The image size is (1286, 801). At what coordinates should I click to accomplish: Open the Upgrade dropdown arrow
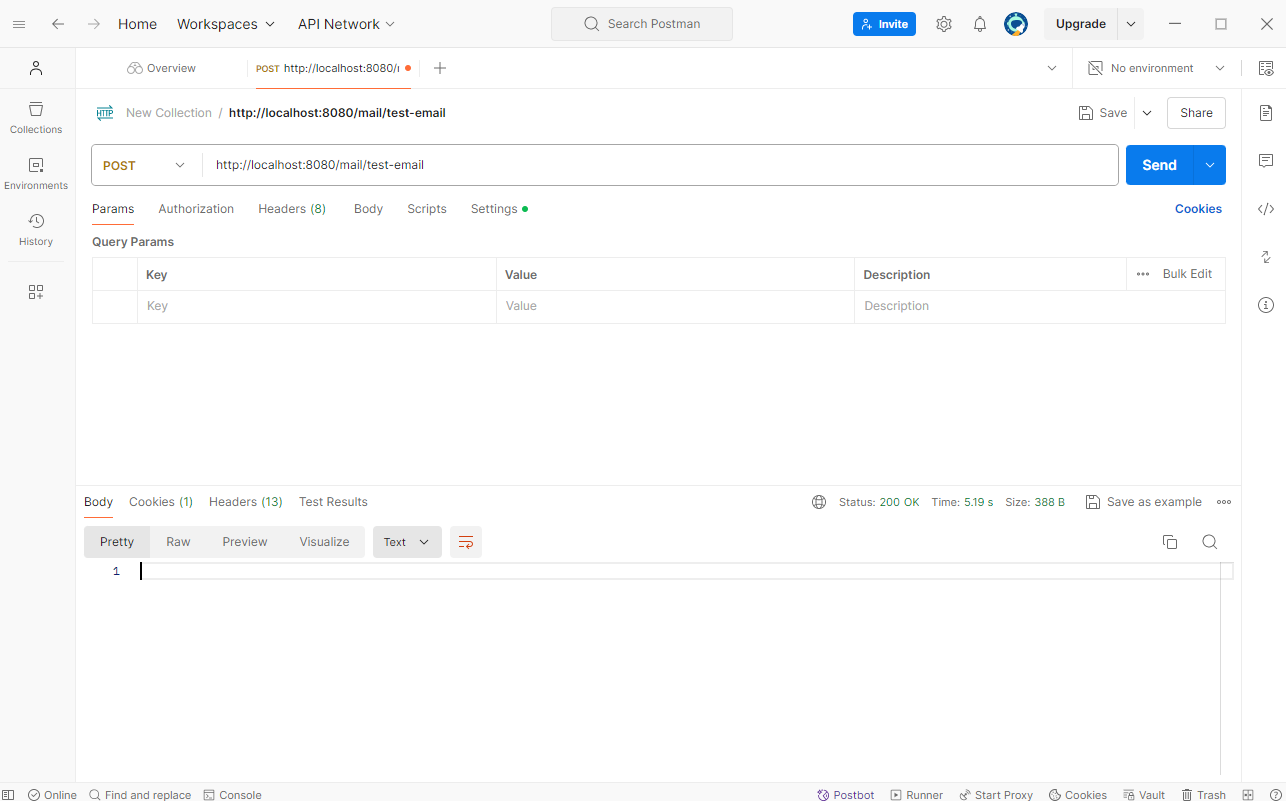click(1131, 24)
